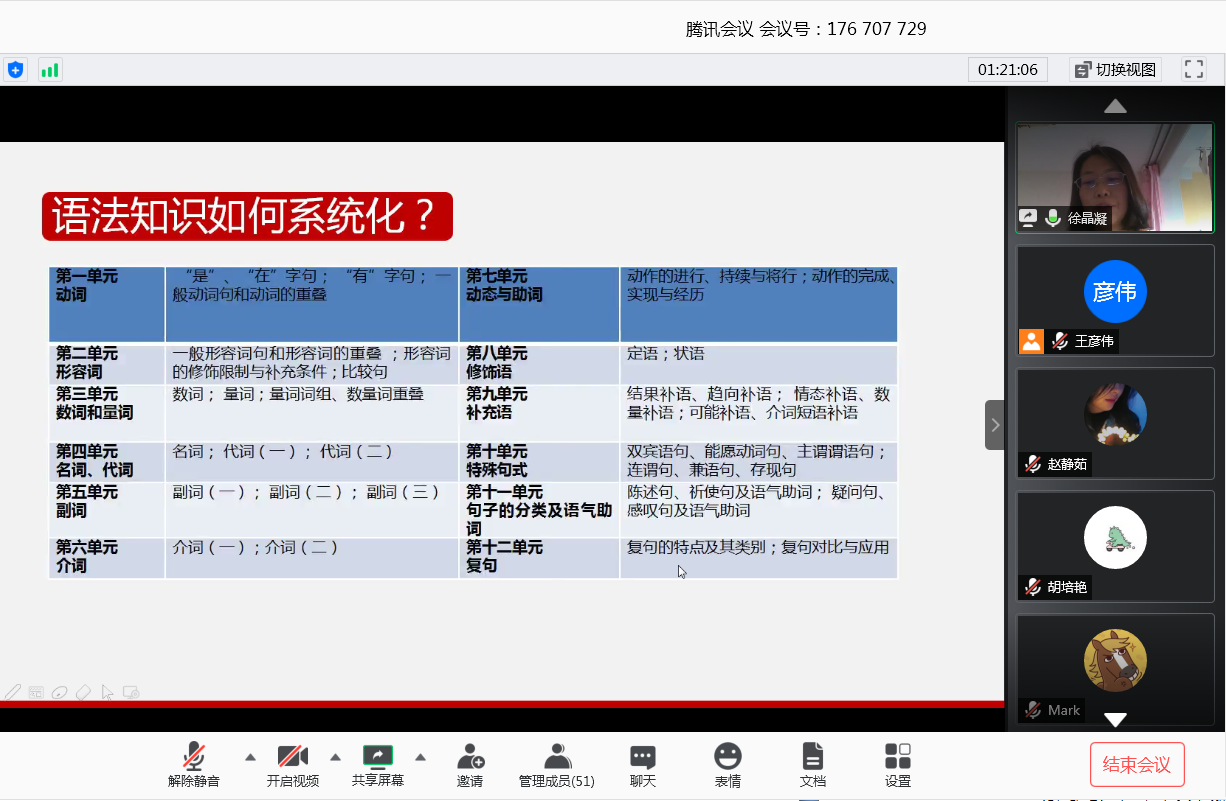Select 徐晶凝's video thumbnail
The image size is (1226, 801).
(x=1114, y=177)
